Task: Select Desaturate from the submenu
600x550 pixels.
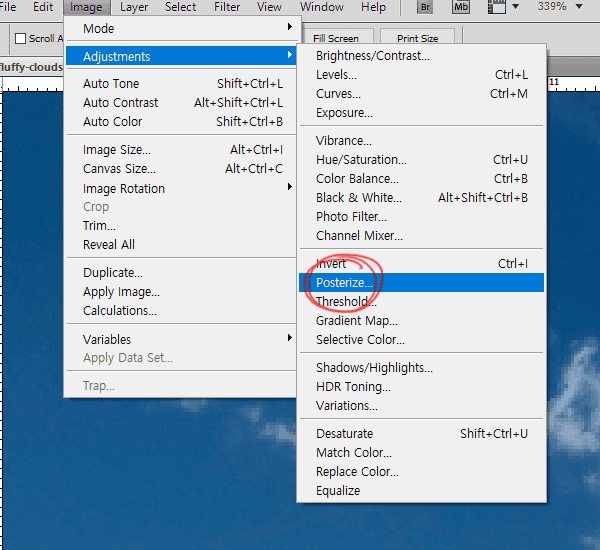Action: click(344, 433)
